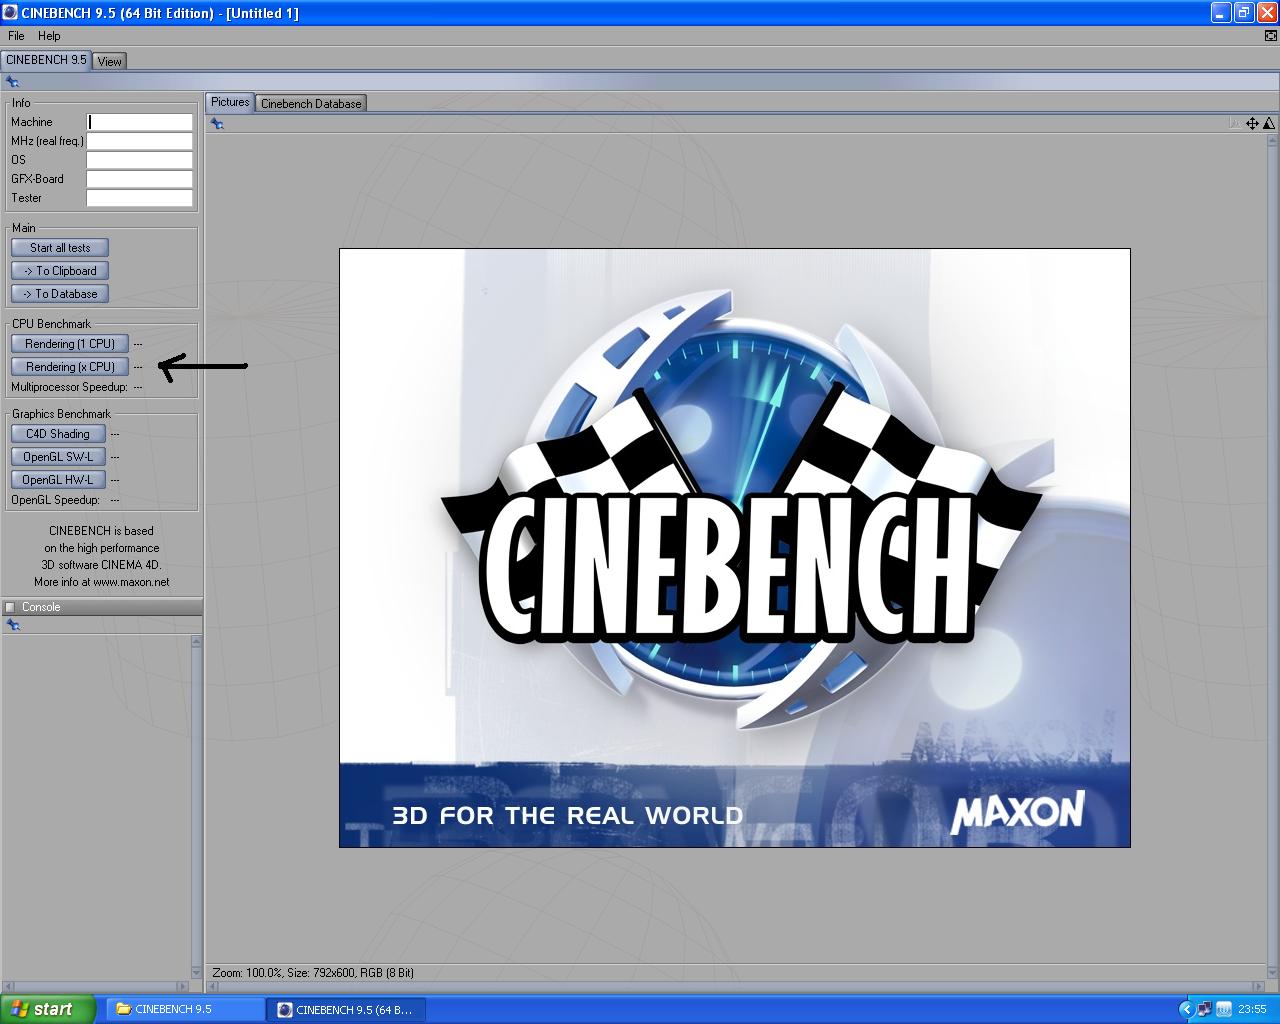Image resolution: width=1280 pixels, height=1024 pixels.
Task: Click the four-arrow move icon in Pictures panel
Action: point(1253,124)
